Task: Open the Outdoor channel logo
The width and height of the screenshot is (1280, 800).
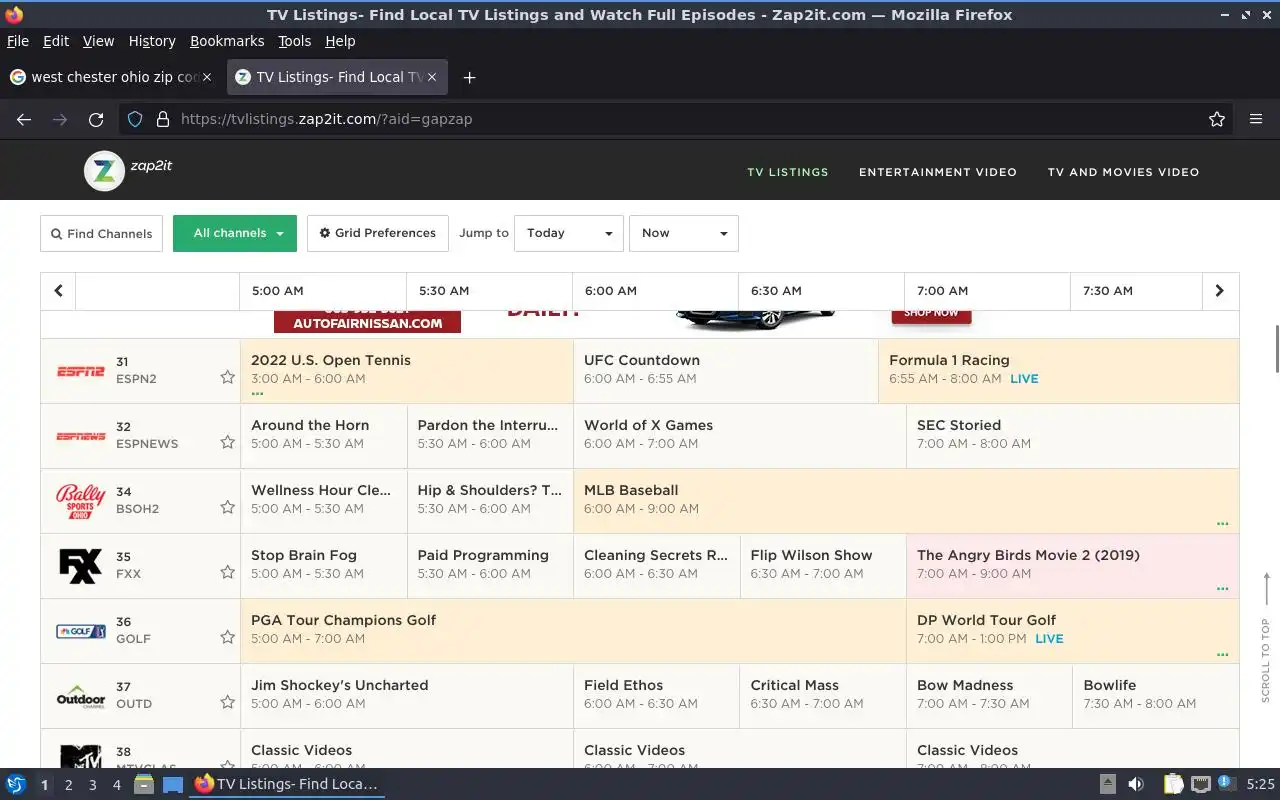Action: tap(80, 697)
